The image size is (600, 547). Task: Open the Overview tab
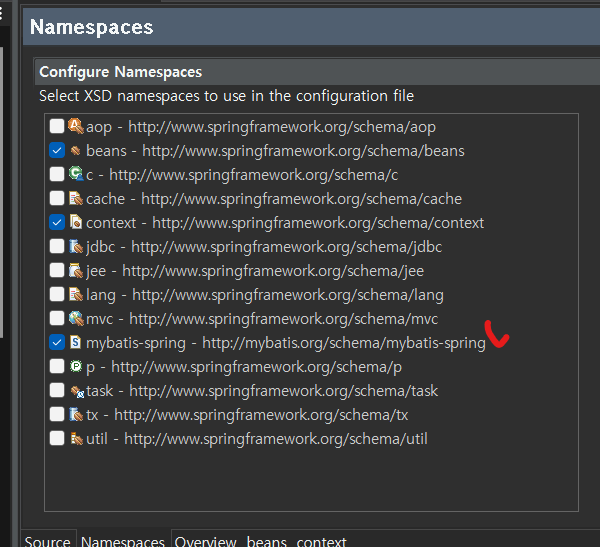[205, 541]
